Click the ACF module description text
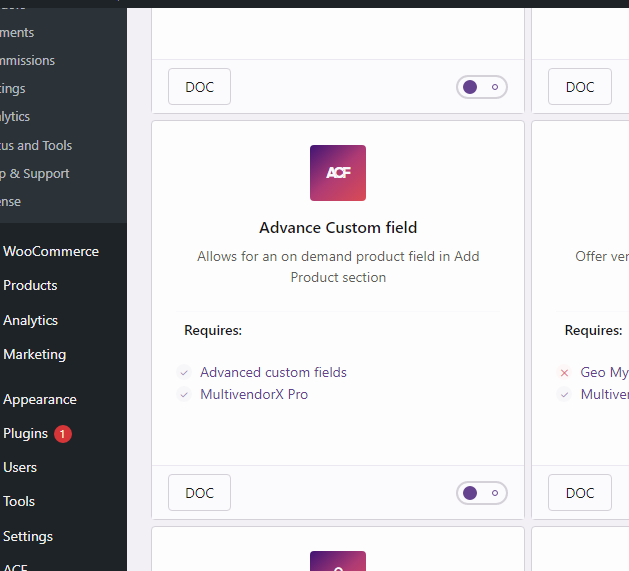 338,267
